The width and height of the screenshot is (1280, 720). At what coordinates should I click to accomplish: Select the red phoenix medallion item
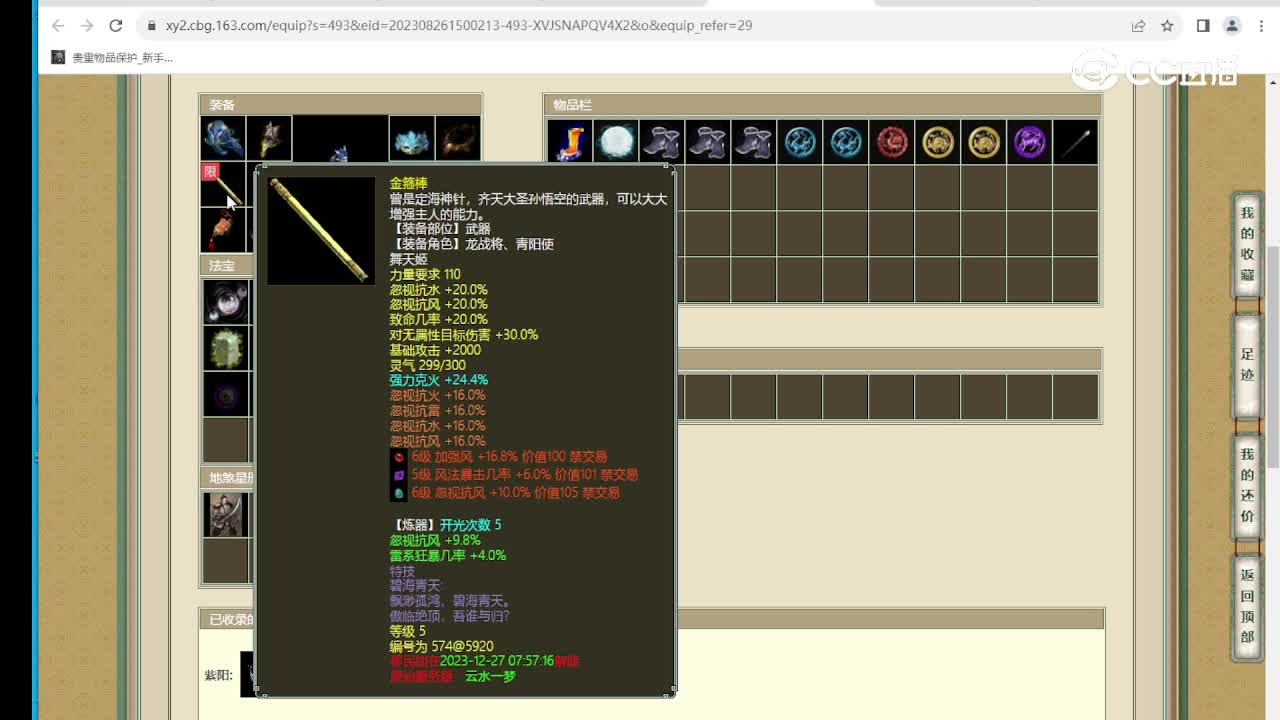892,142
